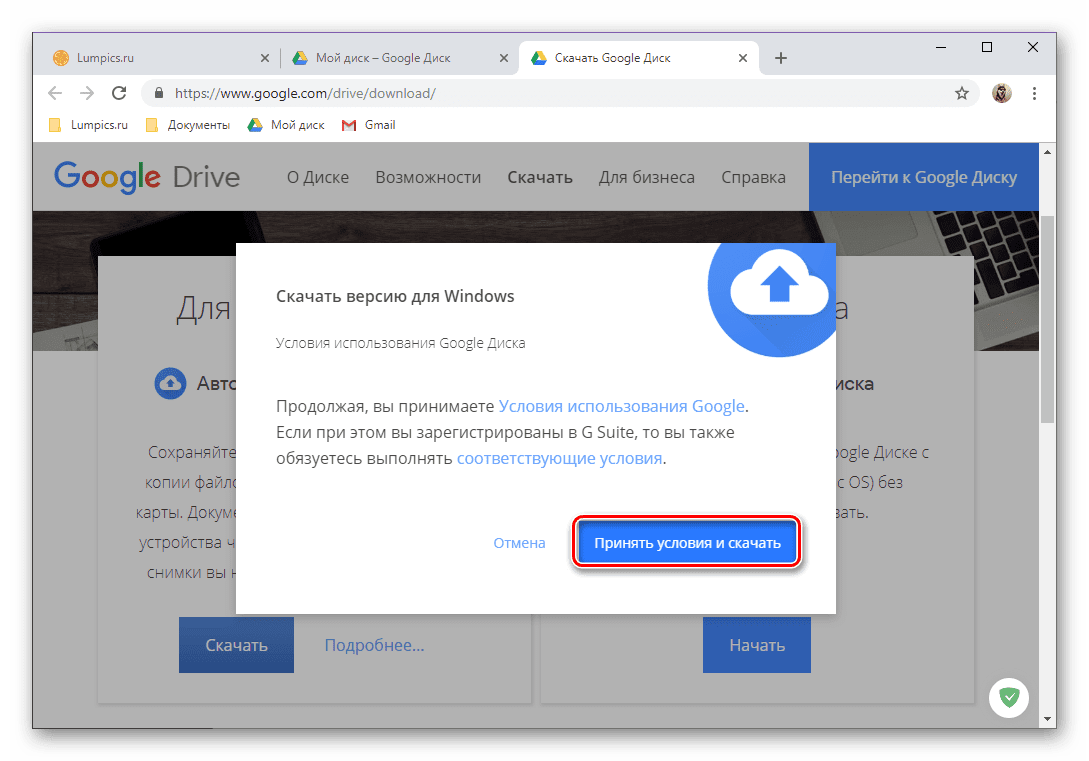This screenshot has height=761, width=1089.
Task: Open Chrome three-dot menu
Action: pyautogui.click(x=1034, y=93)
